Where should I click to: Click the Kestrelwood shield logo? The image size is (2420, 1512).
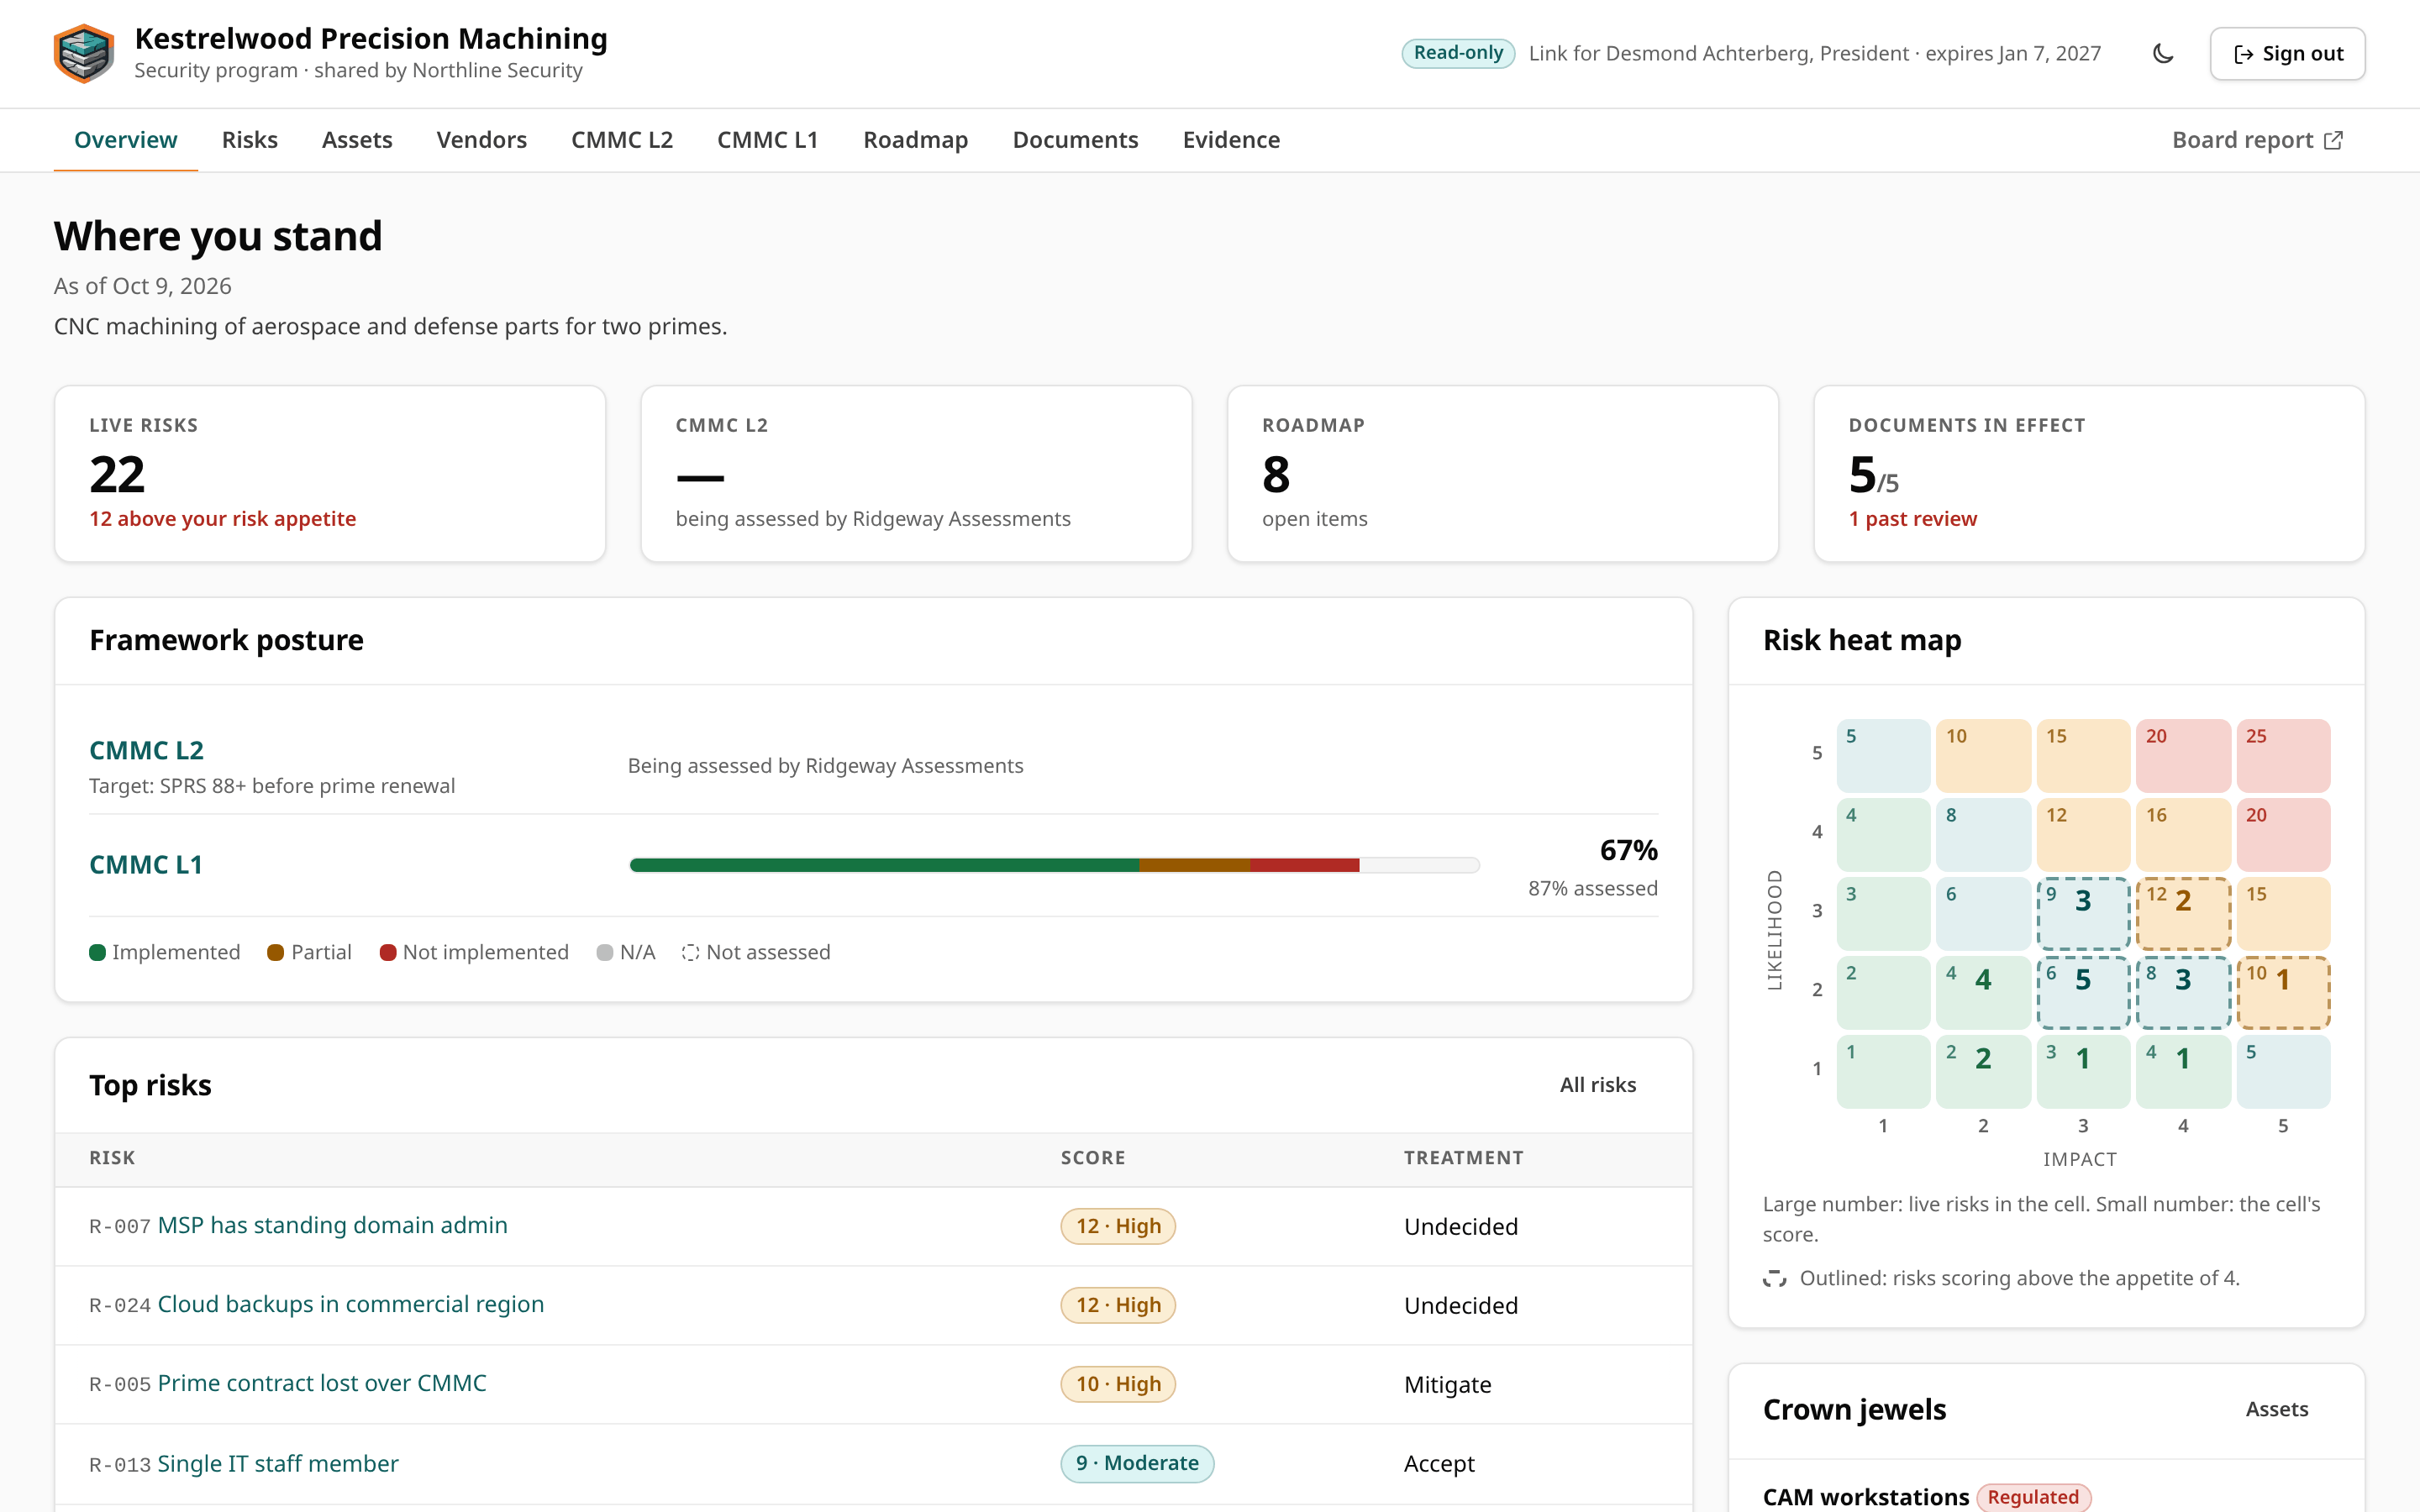click(84, 53)
